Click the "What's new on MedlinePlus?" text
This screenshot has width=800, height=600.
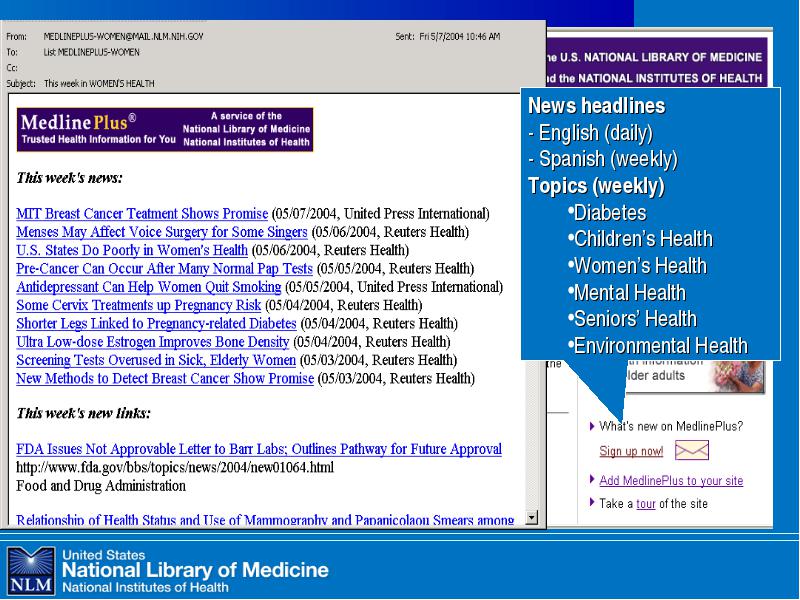[671, 426]
